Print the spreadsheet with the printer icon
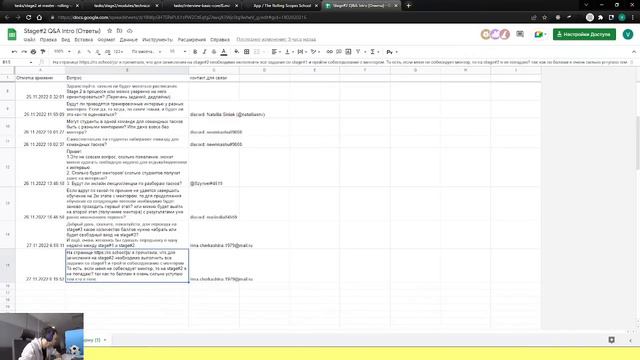Viewport: 640px width, 360px height. 33,52
